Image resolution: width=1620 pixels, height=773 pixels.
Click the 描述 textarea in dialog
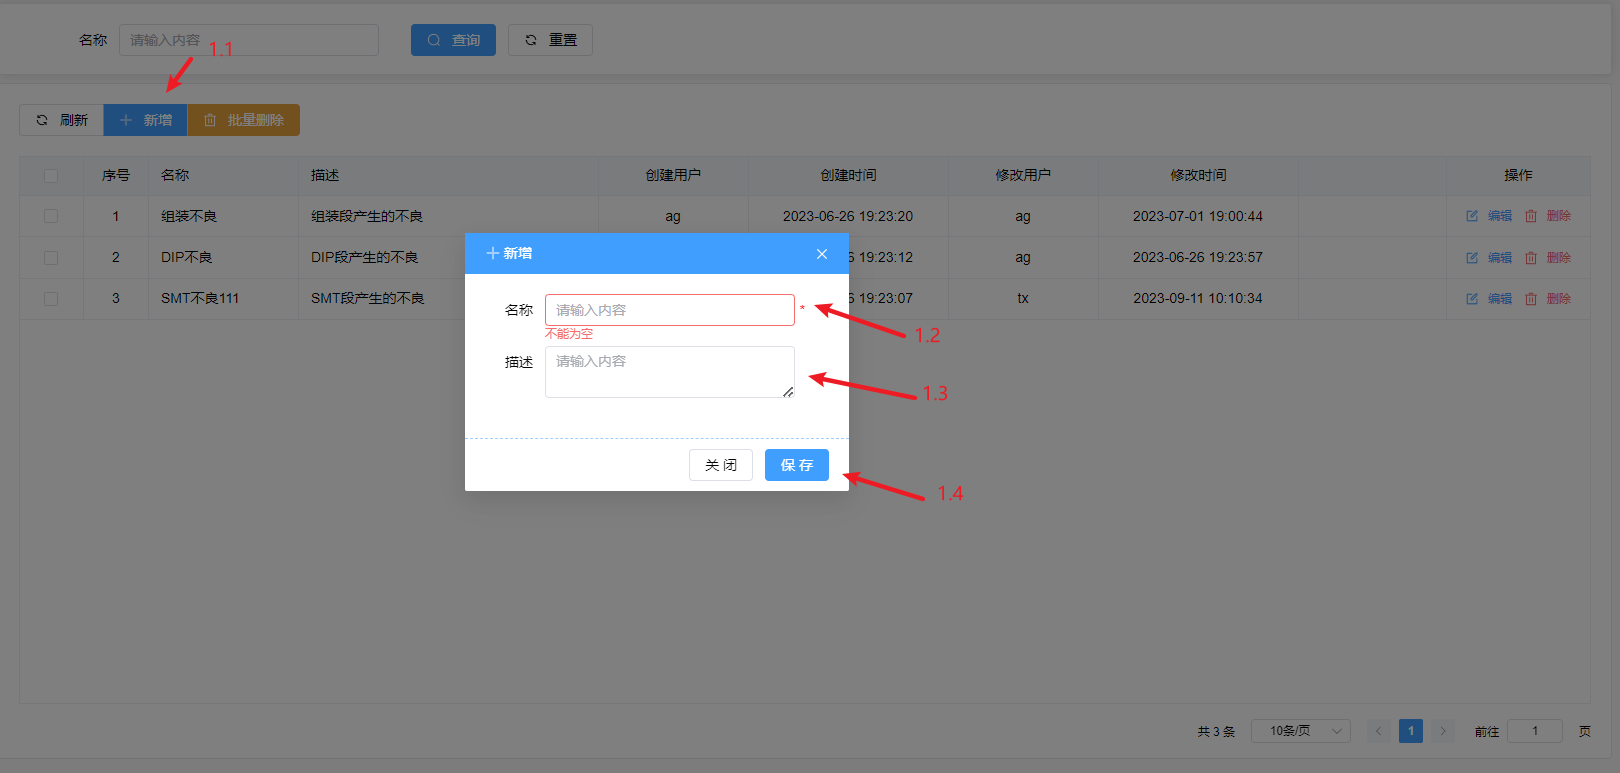669,371
